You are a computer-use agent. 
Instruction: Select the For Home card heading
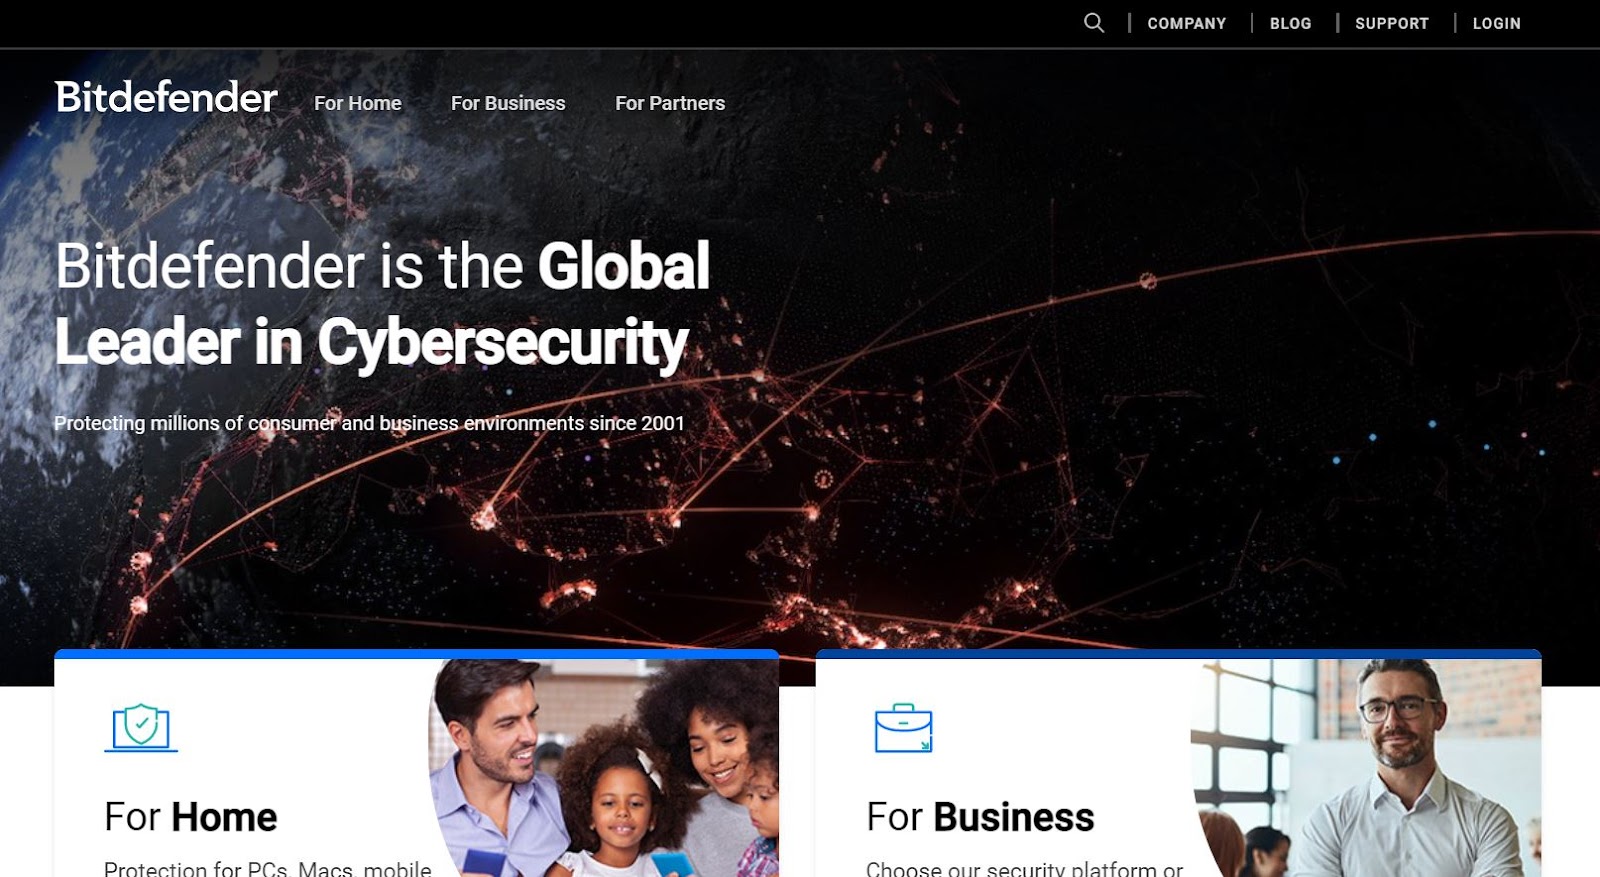(190, 817)
